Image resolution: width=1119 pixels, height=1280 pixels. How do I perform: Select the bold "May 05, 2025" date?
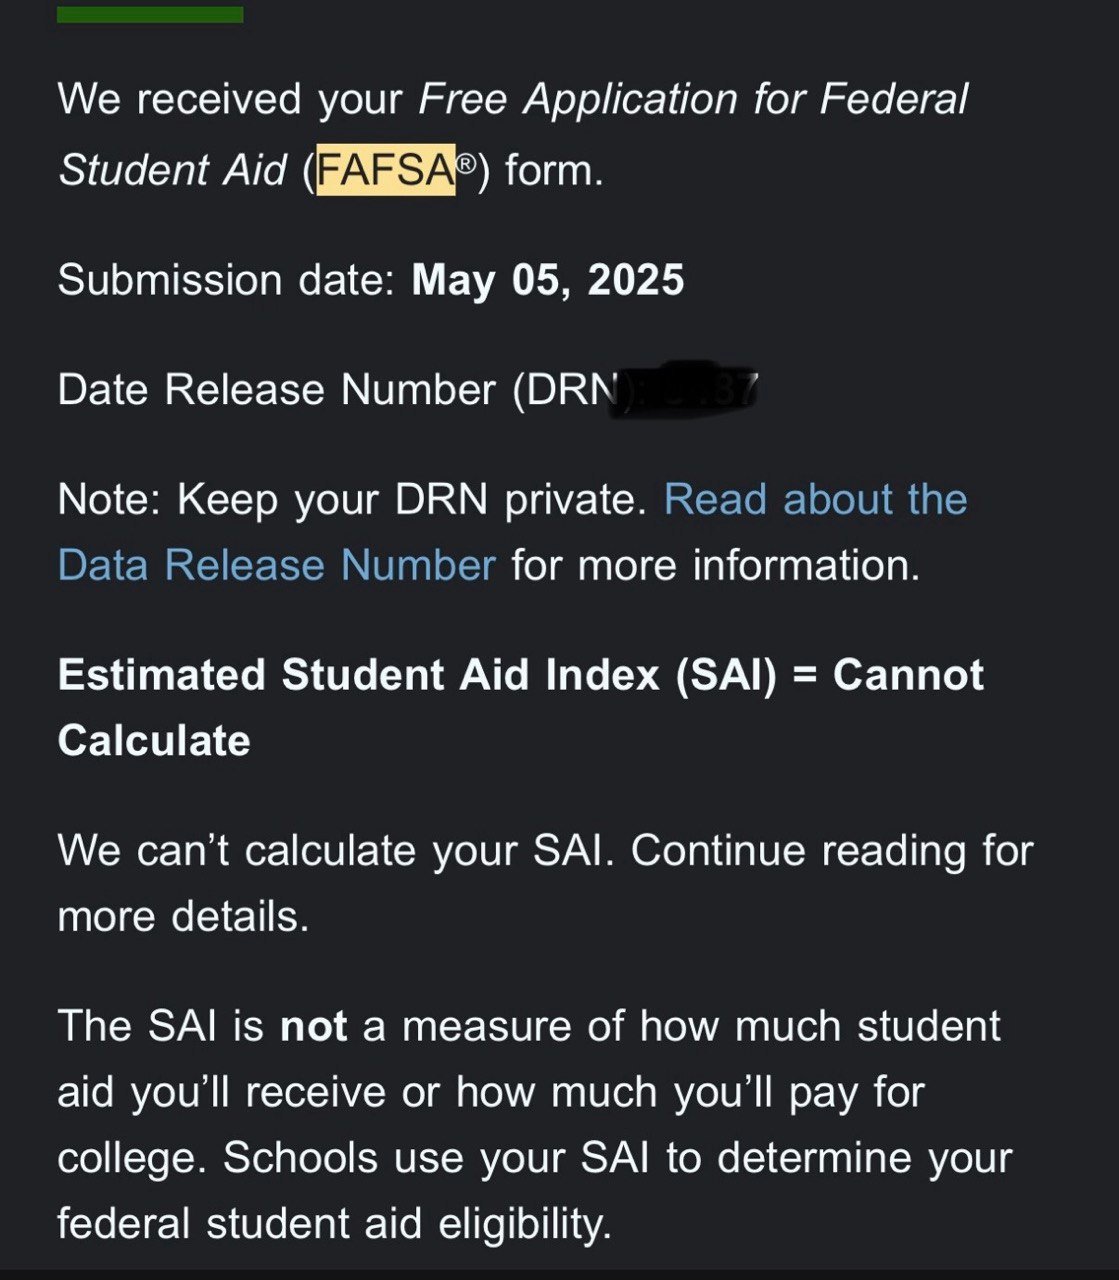[547, 280]
